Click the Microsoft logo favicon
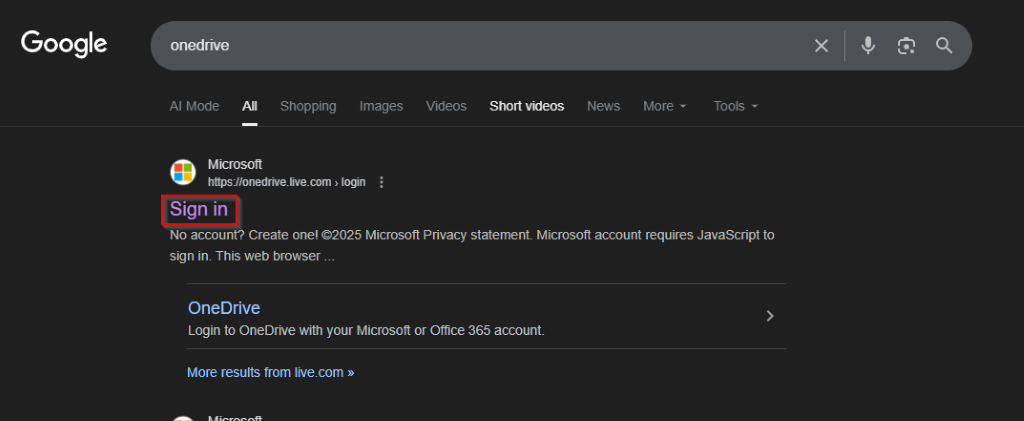 tap(182, 172)
